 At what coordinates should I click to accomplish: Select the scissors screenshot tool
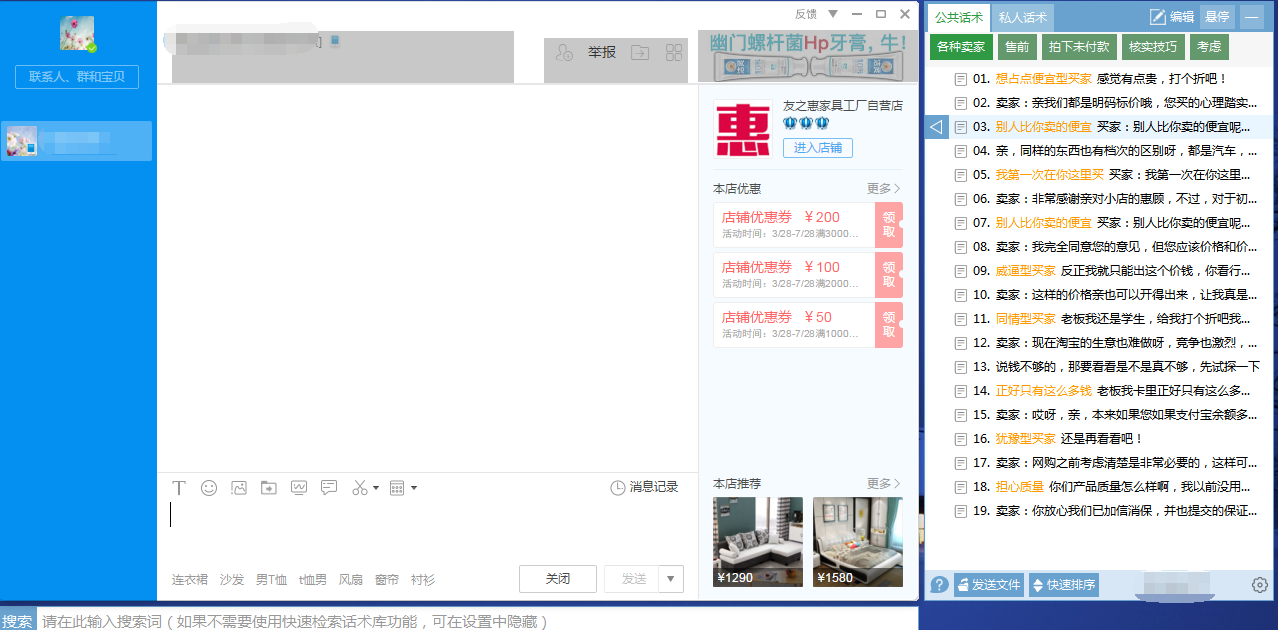coord(360,488)
